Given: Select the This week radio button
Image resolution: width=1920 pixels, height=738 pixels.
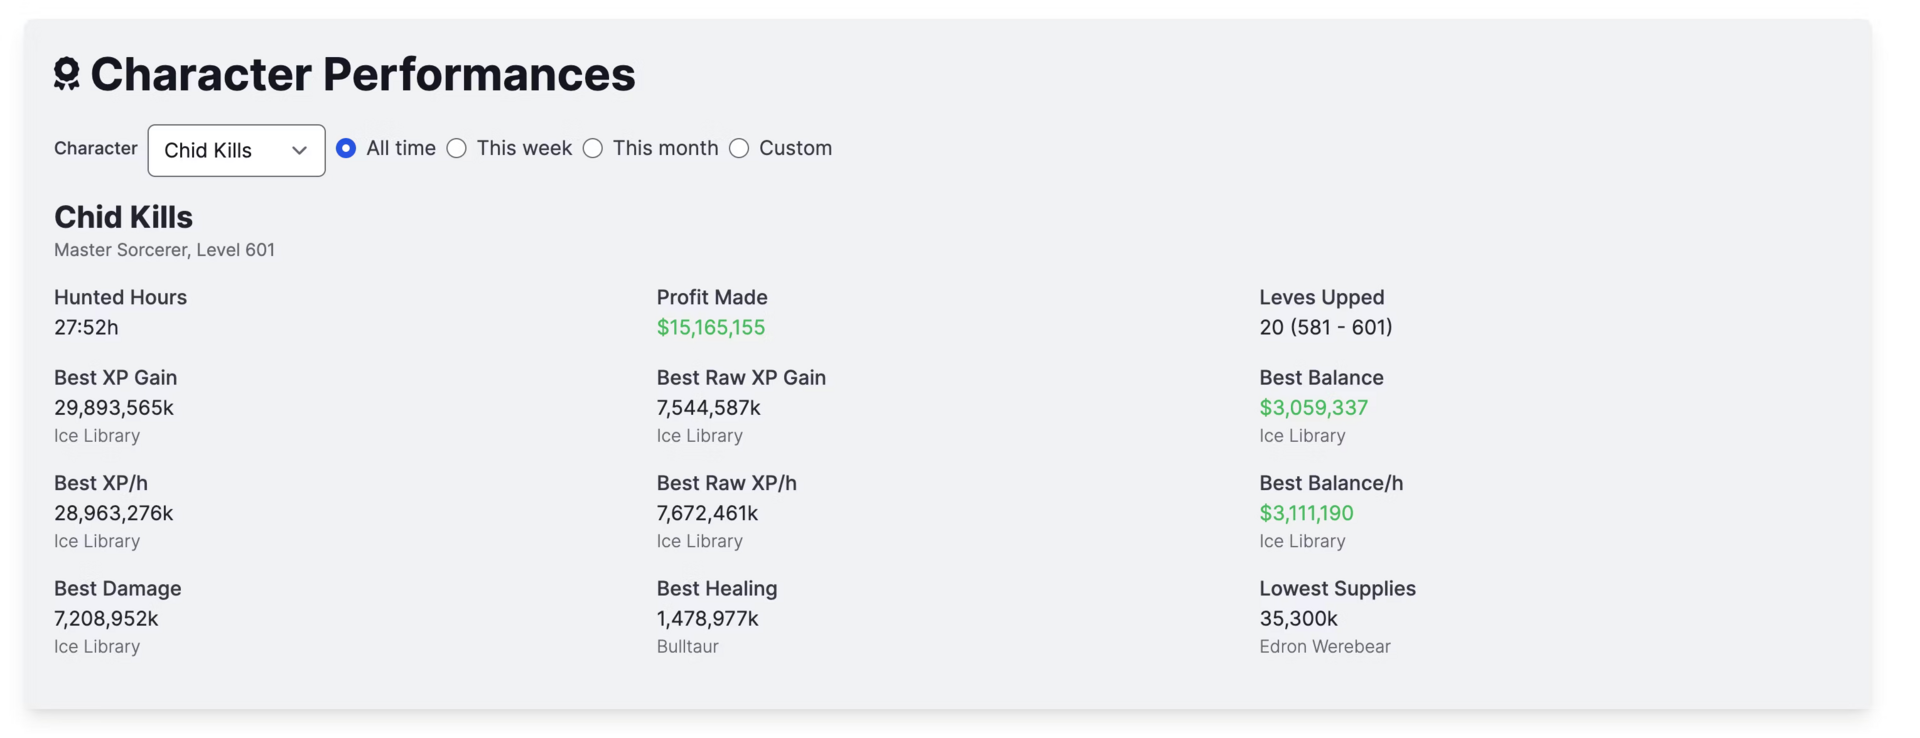Looking at the screenshot, I should point(457,148).
